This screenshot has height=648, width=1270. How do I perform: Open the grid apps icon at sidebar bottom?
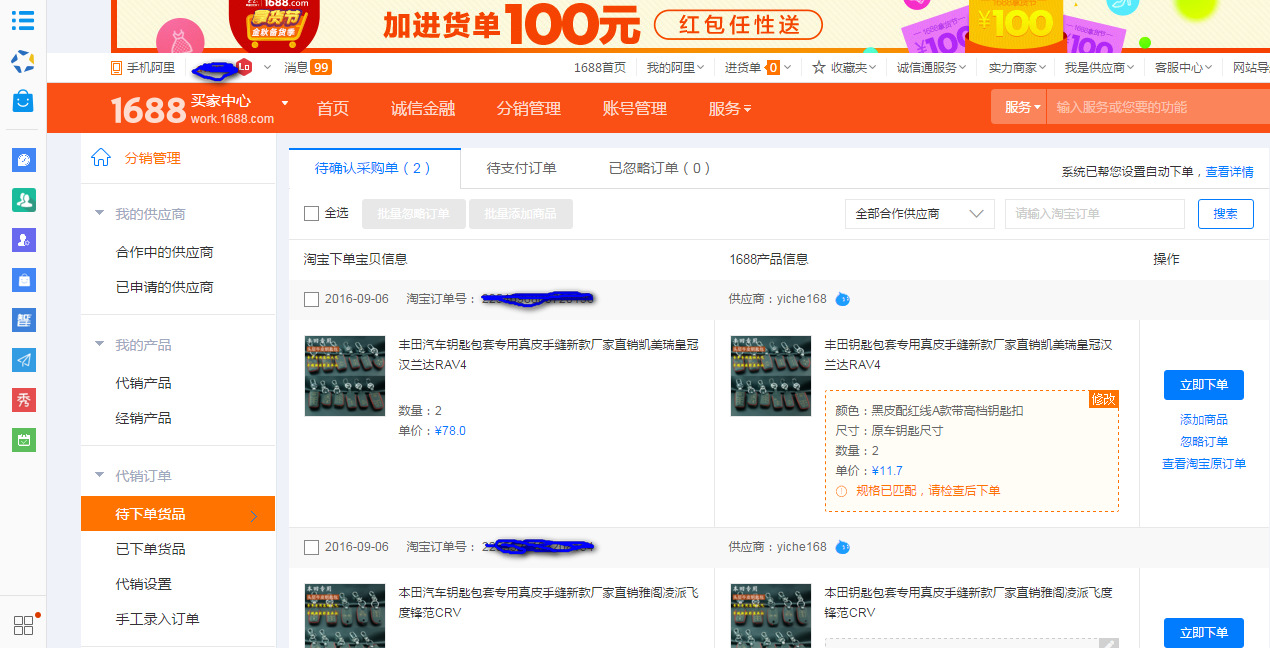pyautogui.click(x=23, y=623)
